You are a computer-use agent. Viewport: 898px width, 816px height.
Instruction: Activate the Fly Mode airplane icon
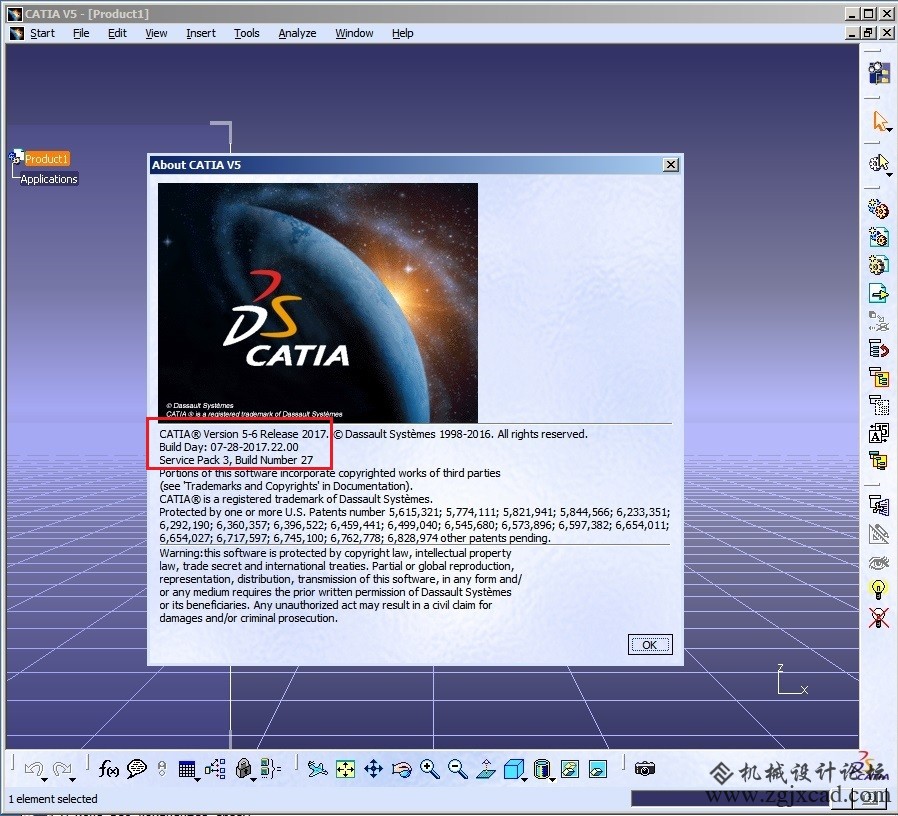tap(317, 768)
